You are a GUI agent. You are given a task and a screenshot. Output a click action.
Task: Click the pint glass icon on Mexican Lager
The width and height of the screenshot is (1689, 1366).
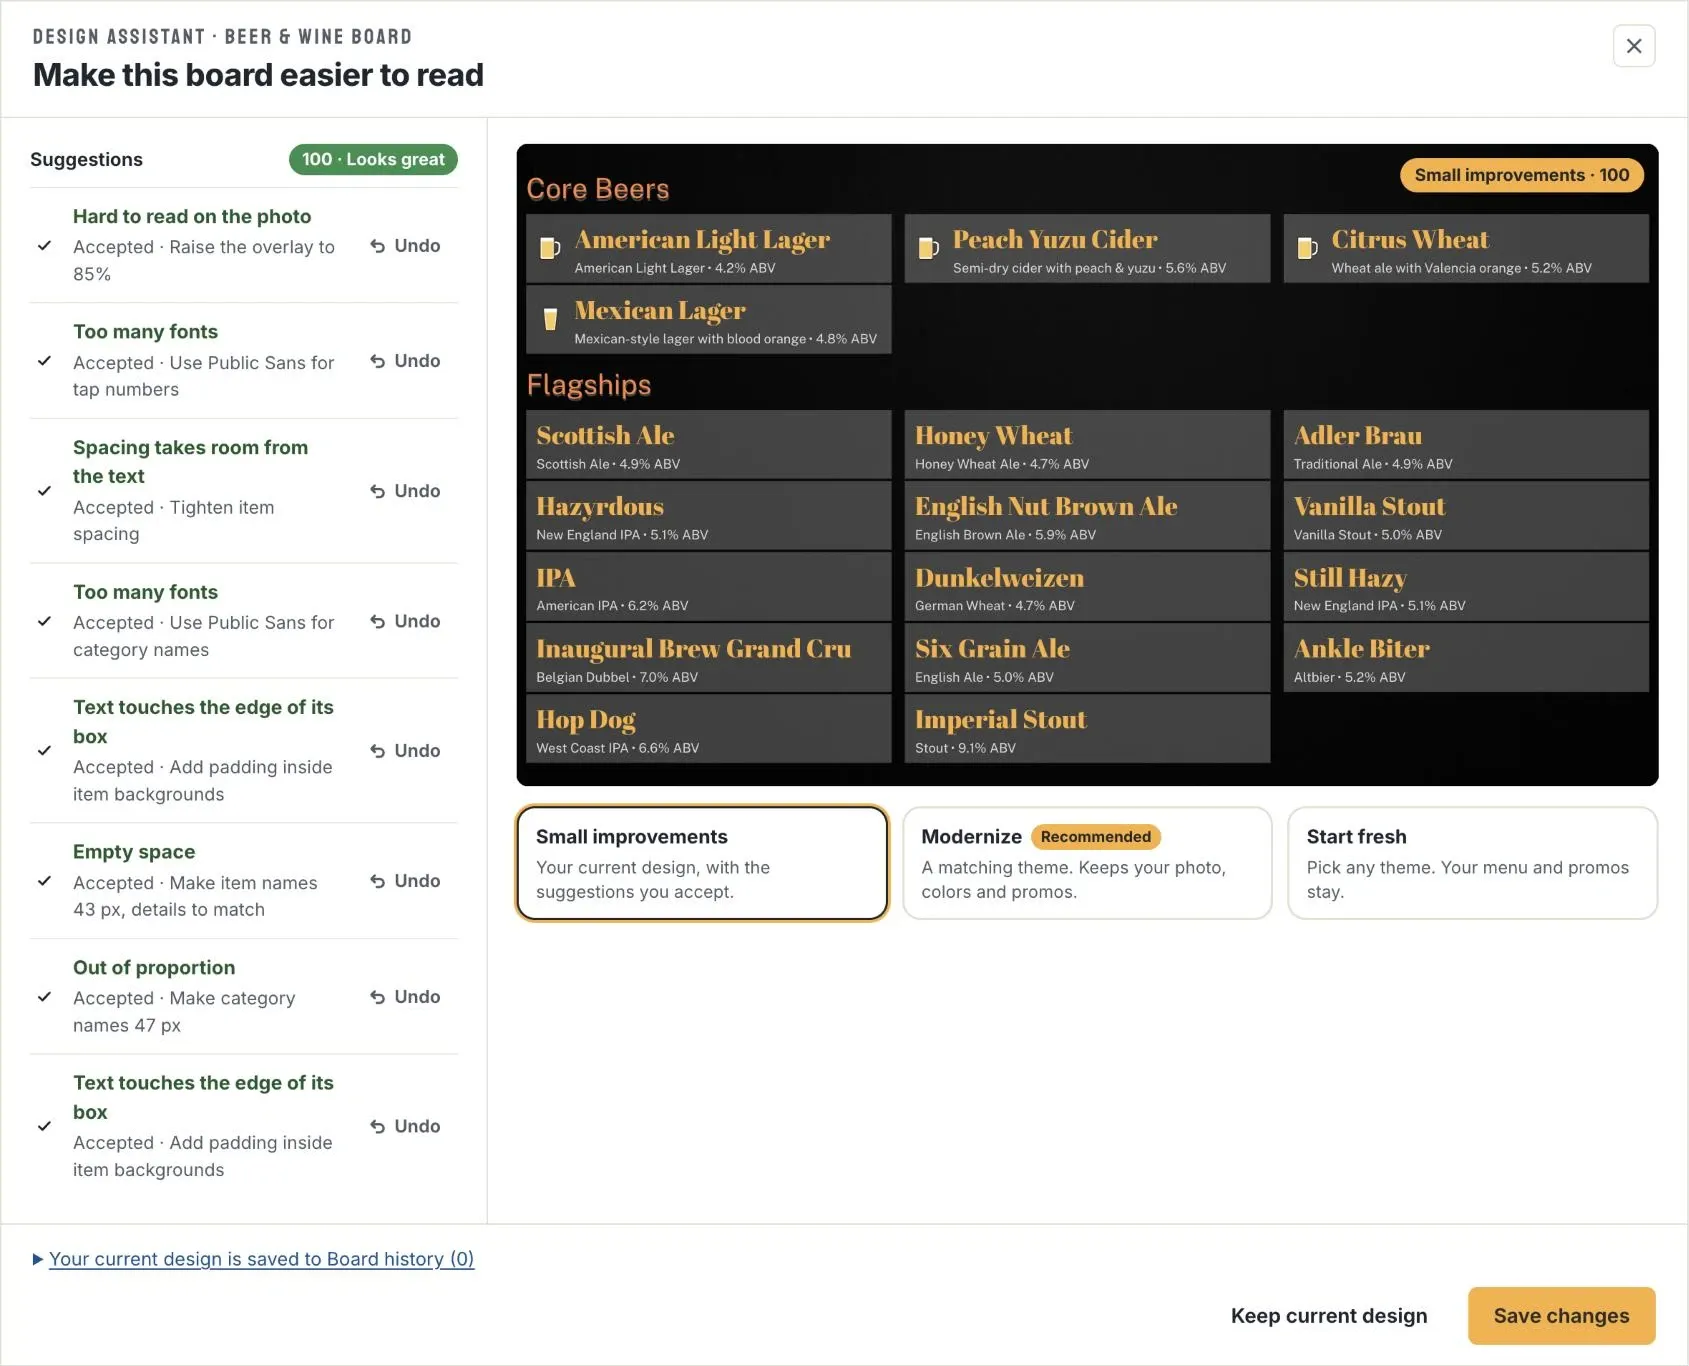tap(549, 319)
